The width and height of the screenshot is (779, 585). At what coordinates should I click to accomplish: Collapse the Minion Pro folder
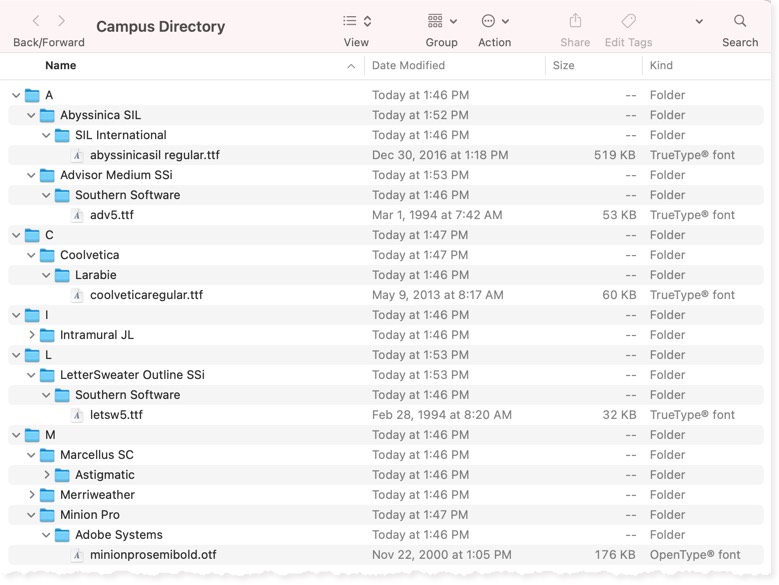31,515
